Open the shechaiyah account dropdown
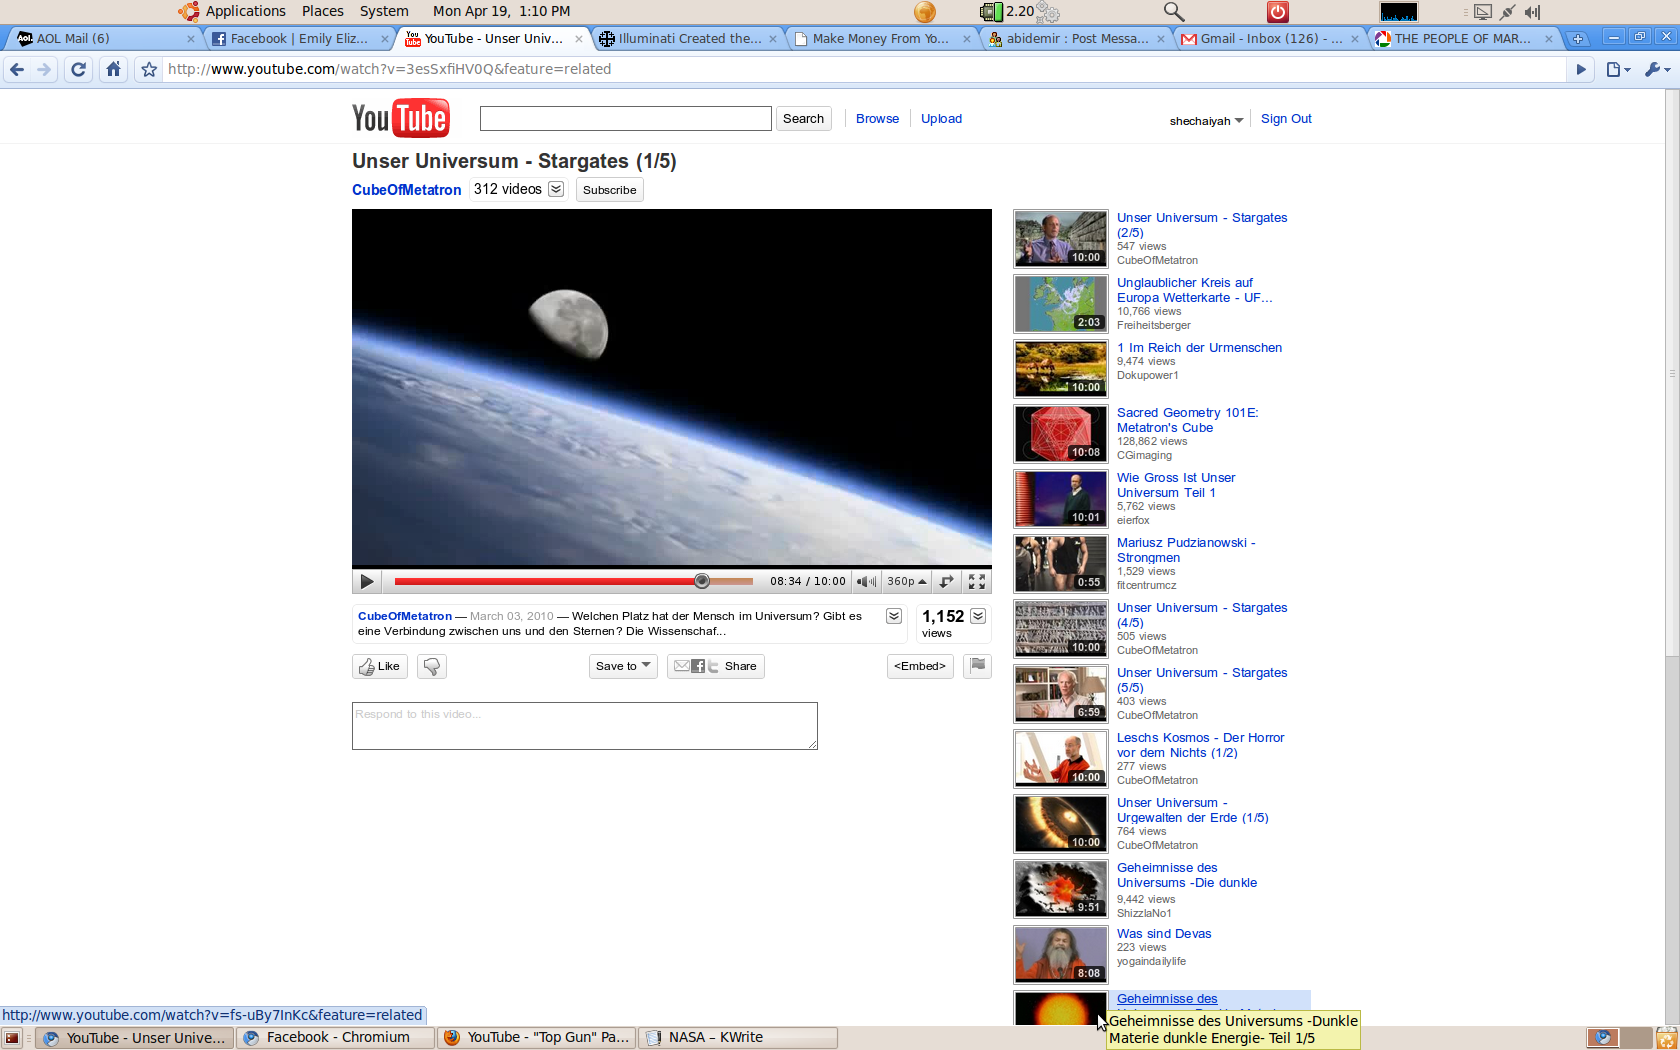1680x1050 pixels. [x=1207, y=121]
